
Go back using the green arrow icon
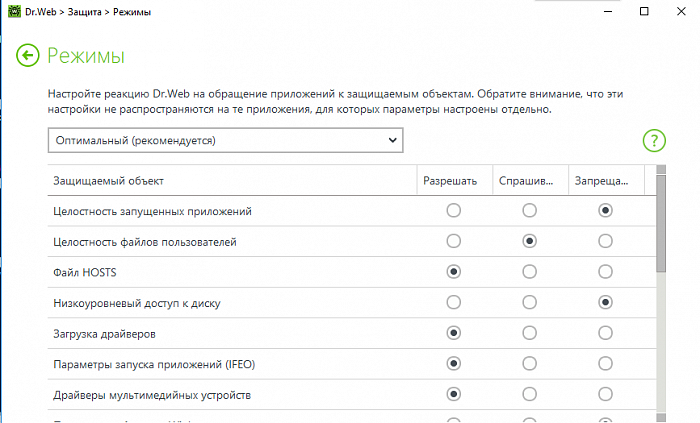click(28, 56)
